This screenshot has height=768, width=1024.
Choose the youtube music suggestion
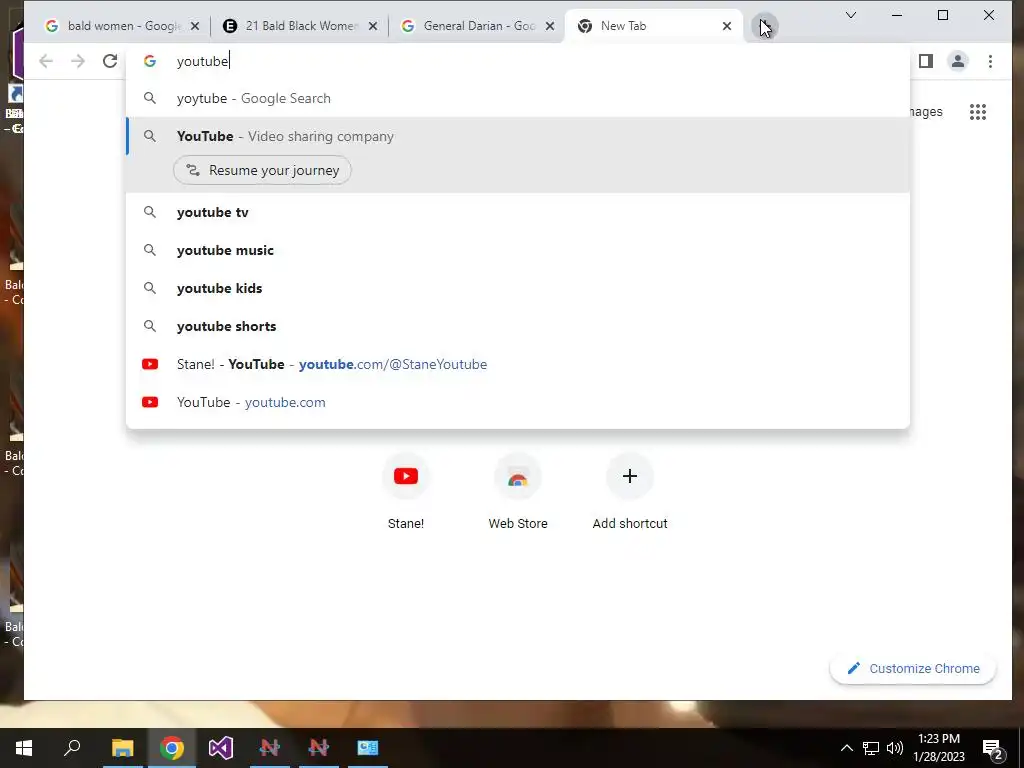coord(517,250)
